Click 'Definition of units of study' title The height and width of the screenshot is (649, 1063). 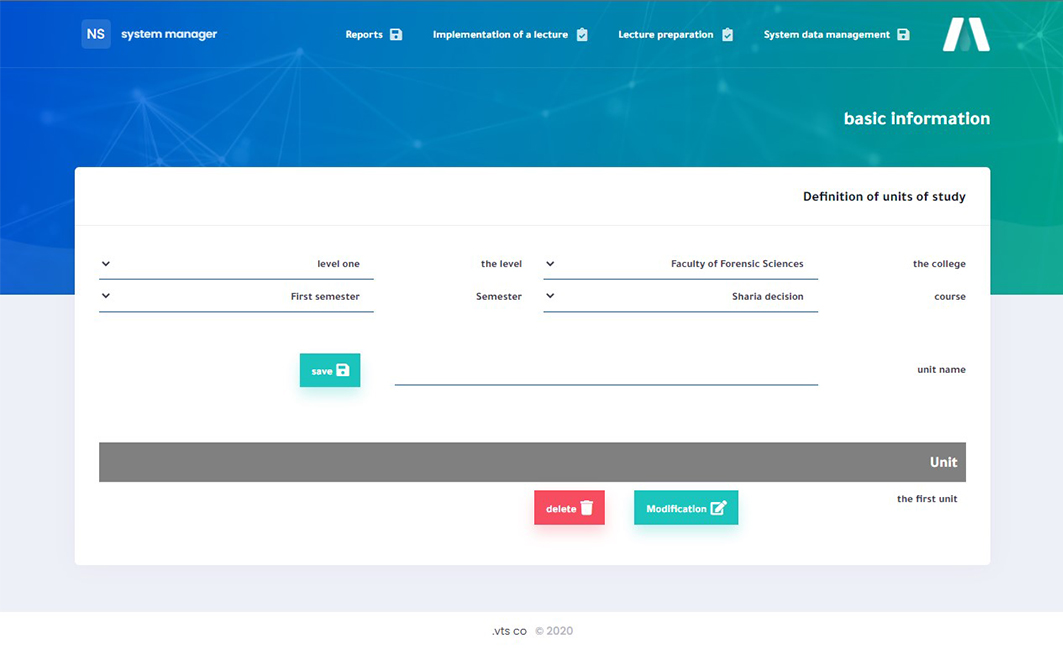click(x=884, y=197)
